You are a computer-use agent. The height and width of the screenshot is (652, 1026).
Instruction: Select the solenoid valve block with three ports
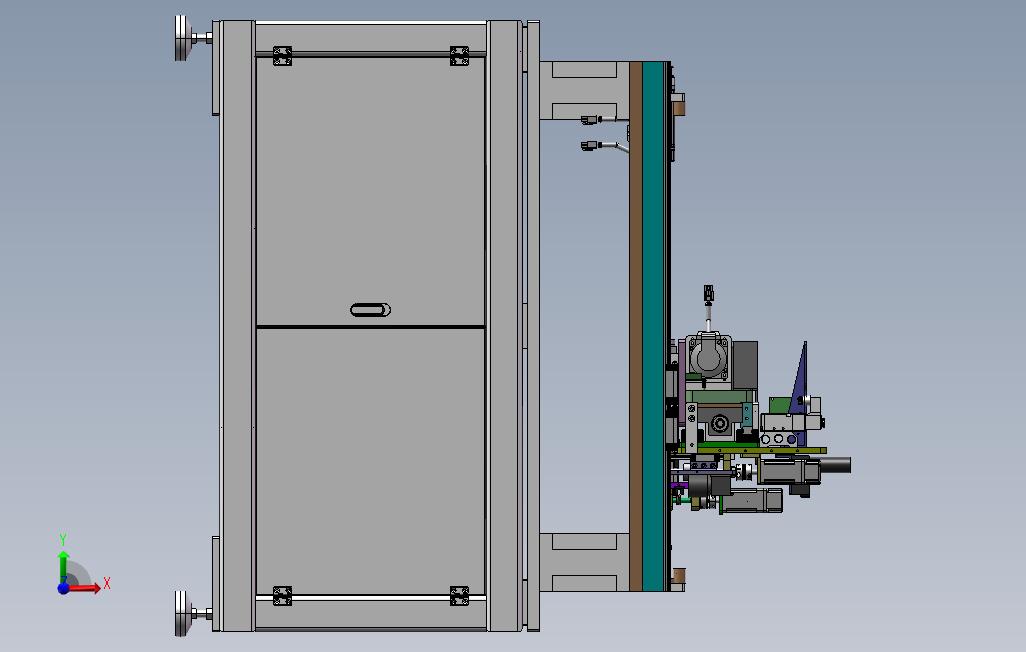[x=781, y=438]
